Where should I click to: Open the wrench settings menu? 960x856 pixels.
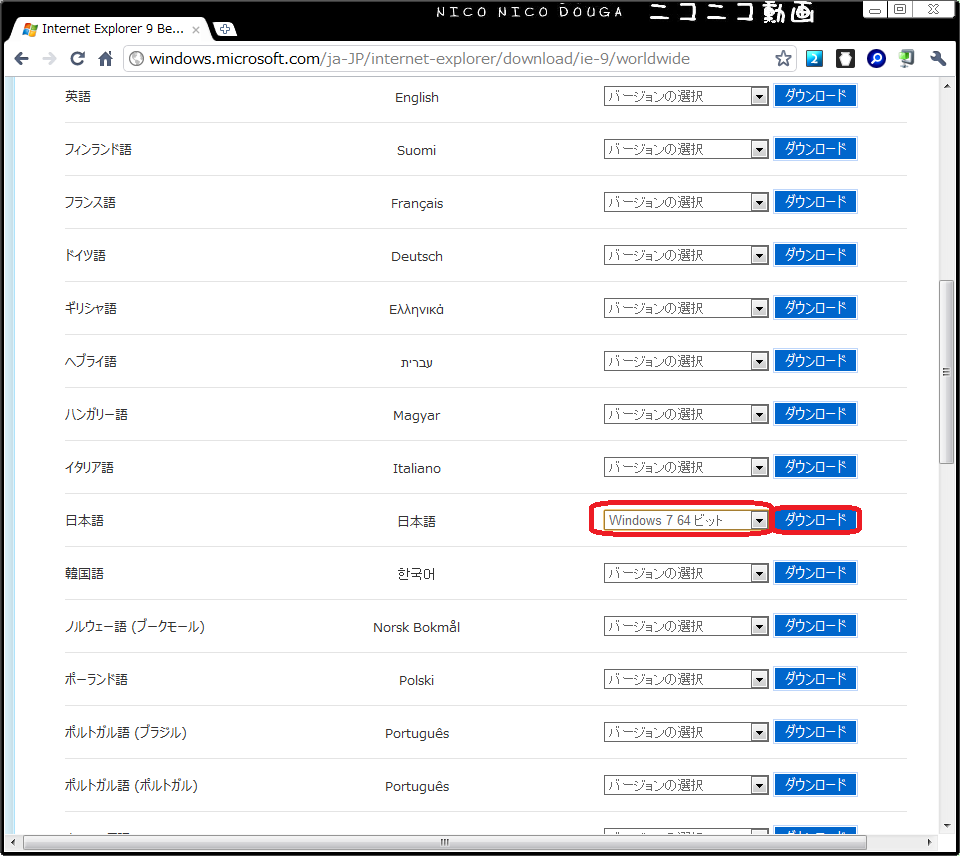tap(938, 59)
